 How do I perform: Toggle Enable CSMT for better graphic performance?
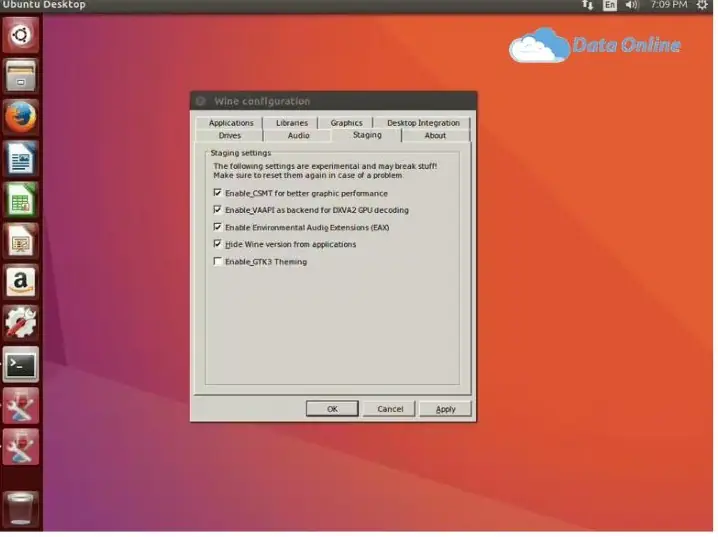coord(218,193)
